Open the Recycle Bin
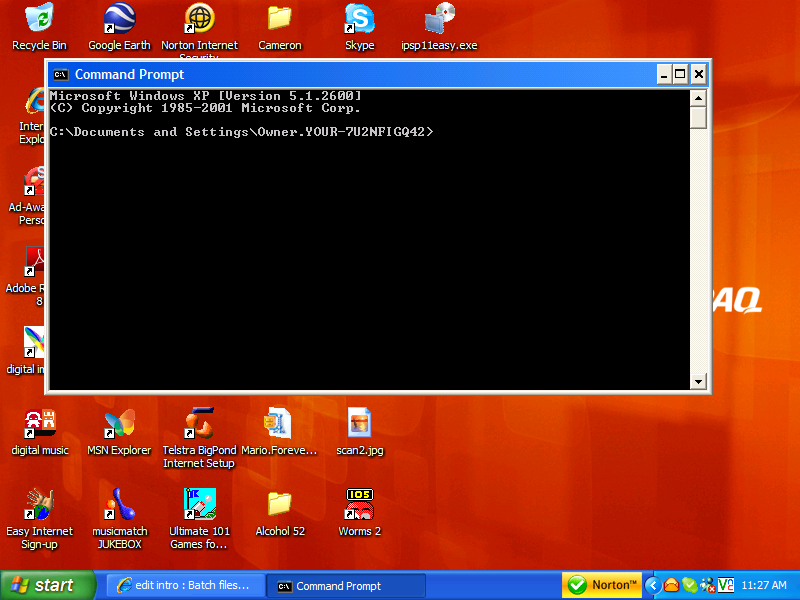Image resolution: width=800 pixels, height=600 pixels. [39, 20]
